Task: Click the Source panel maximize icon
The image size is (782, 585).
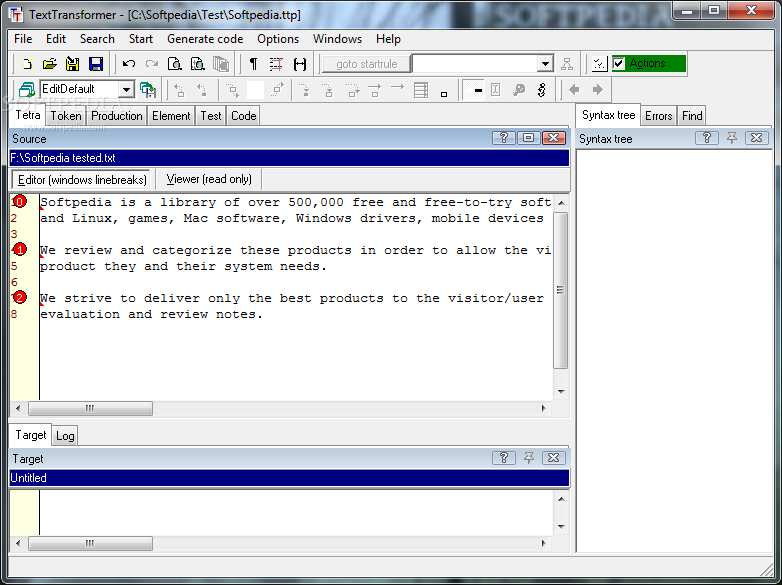Action: pos(529,138)
